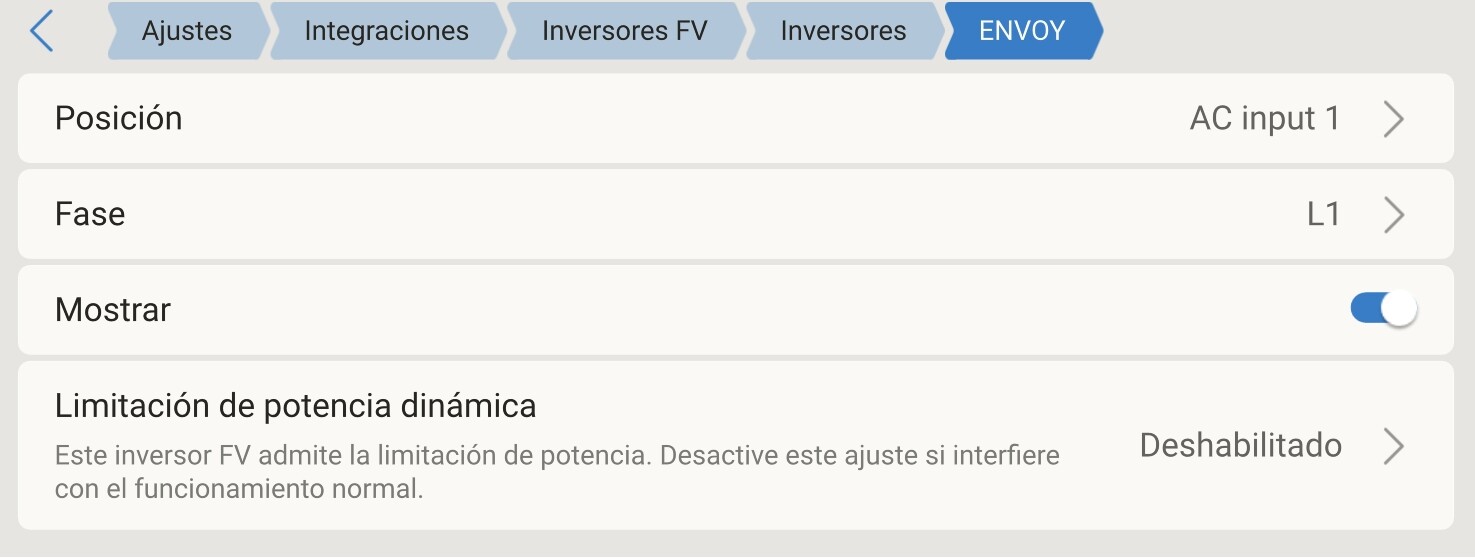This screenshot has height=558, width=1475.
Task: Click the Posición label
Action: point(118,119)
